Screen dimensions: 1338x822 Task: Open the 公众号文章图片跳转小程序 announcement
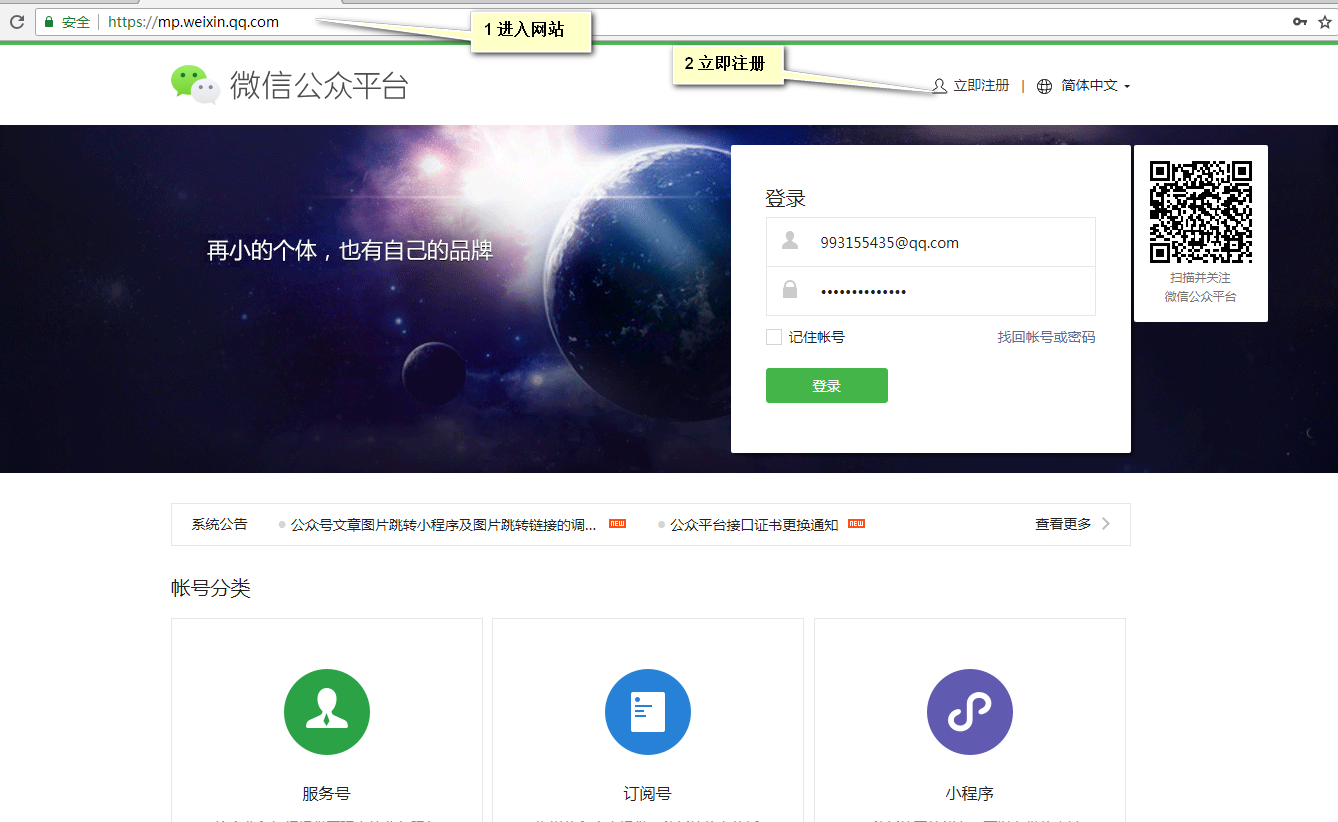(x=444, y=524)
